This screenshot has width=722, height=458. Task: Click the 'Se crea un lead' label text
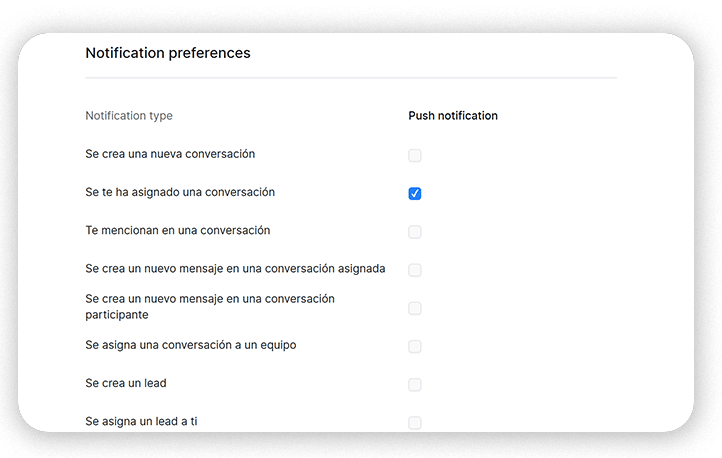(126, 383)
